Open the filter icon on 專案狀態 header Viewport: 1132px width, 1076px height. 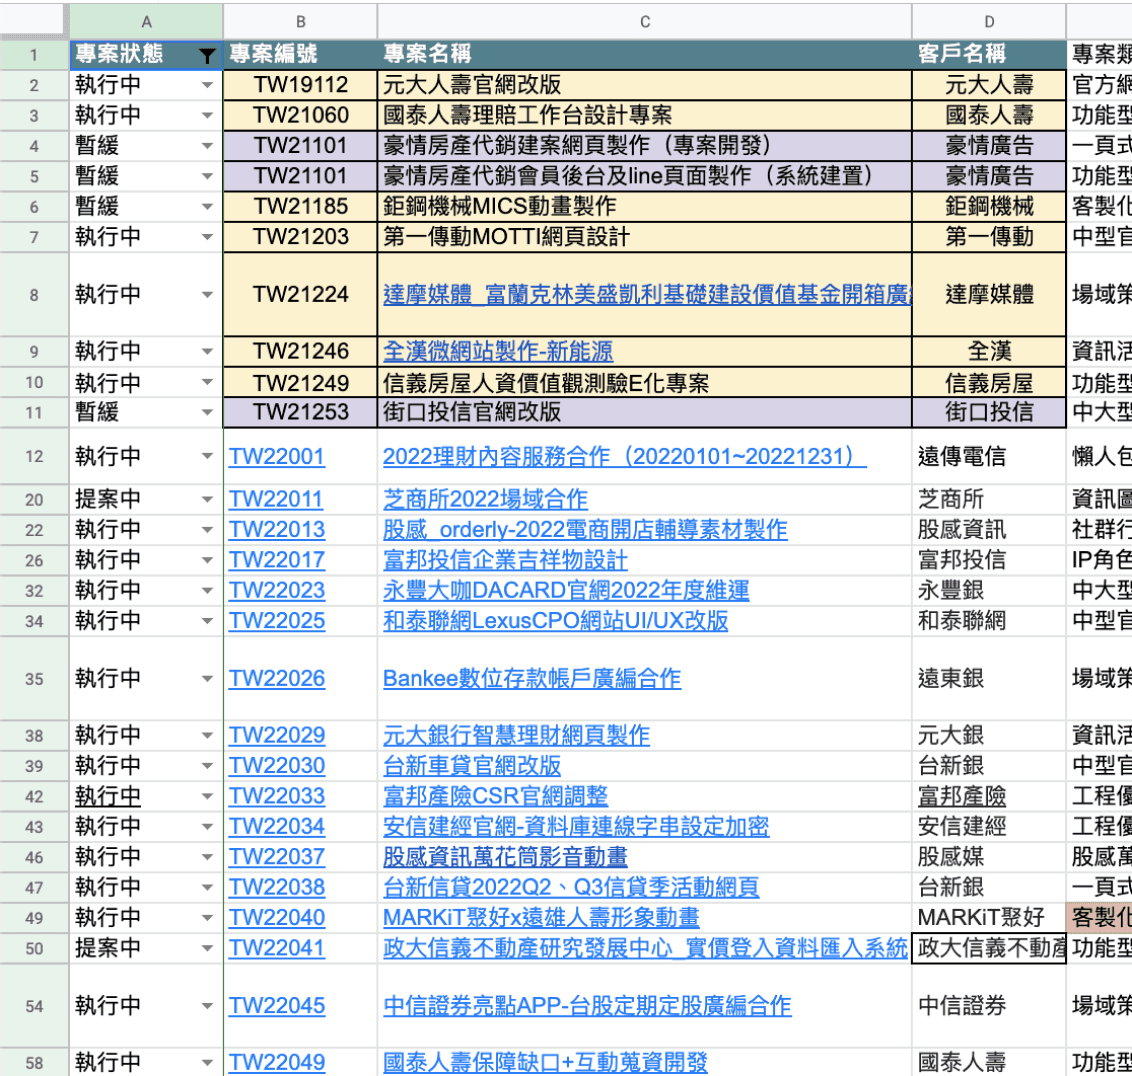(206, 56)
